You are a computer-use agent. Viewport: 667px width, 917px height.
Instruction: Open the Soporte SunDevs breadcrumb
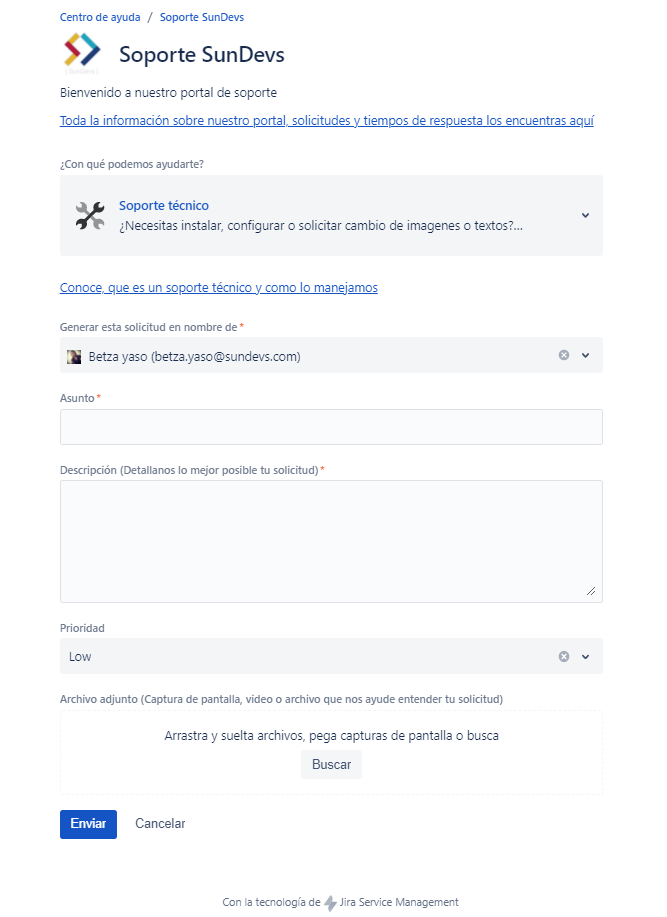point(202,17)
